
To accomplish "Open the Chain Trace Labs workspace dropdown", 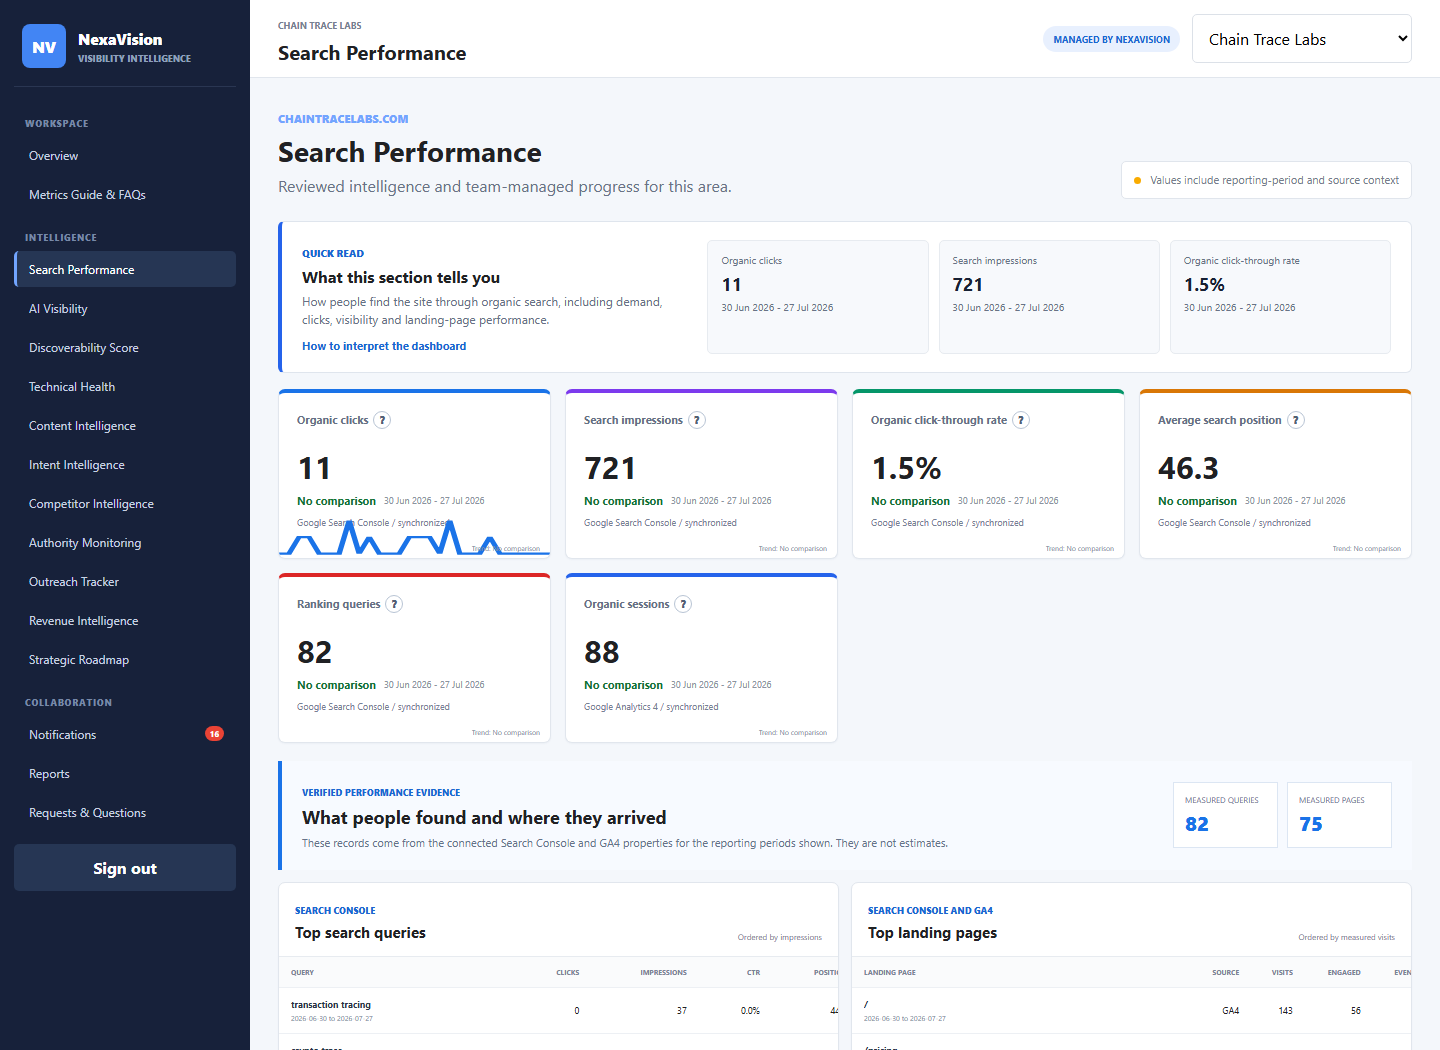I will coord(1301,39).
